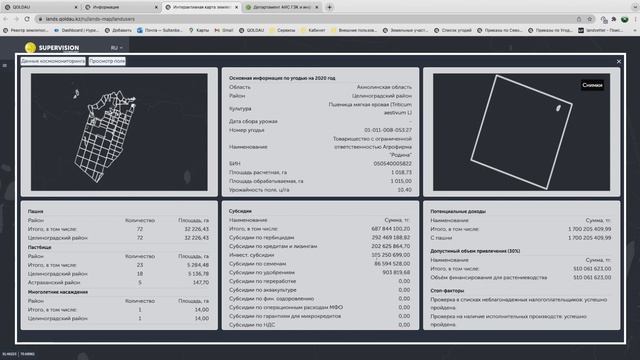Click the land parcels map thumbnail
640x360 pixels.
point(119,132)
